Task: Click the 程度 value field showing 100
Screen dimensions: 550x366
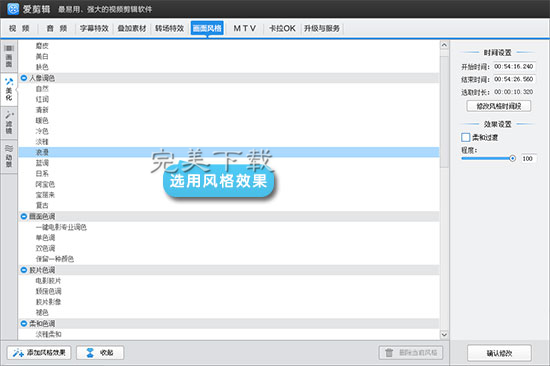Action: tap(528, 159)
